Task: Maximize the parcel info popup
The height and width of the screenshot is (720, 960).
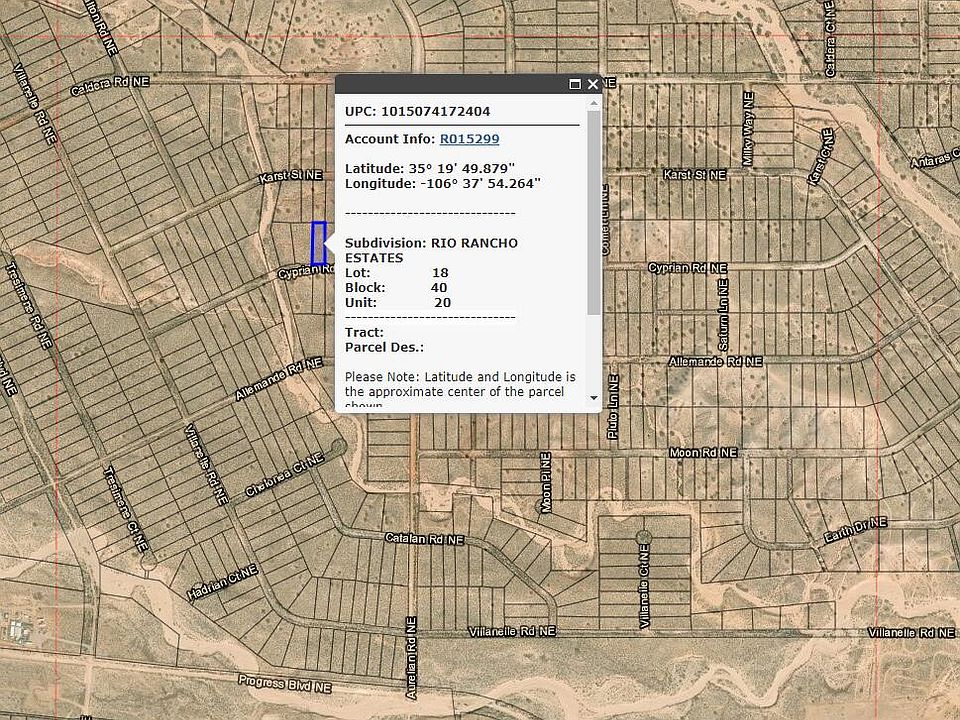Action: [575, 85]
